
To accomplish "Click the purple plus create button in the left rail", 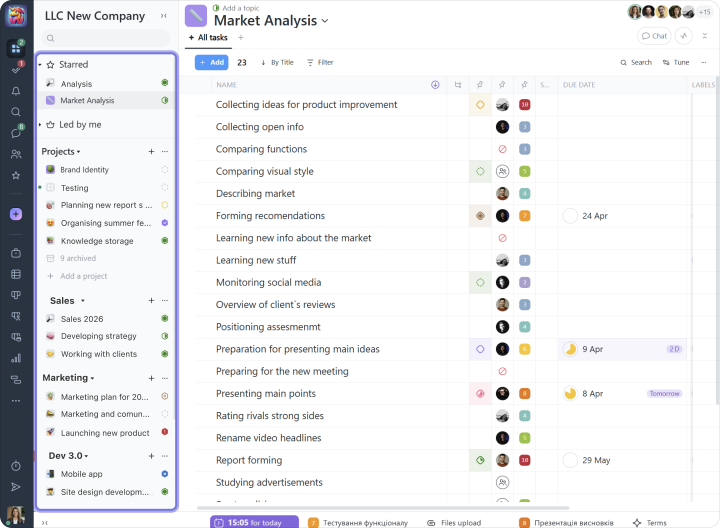I will 15,214.
